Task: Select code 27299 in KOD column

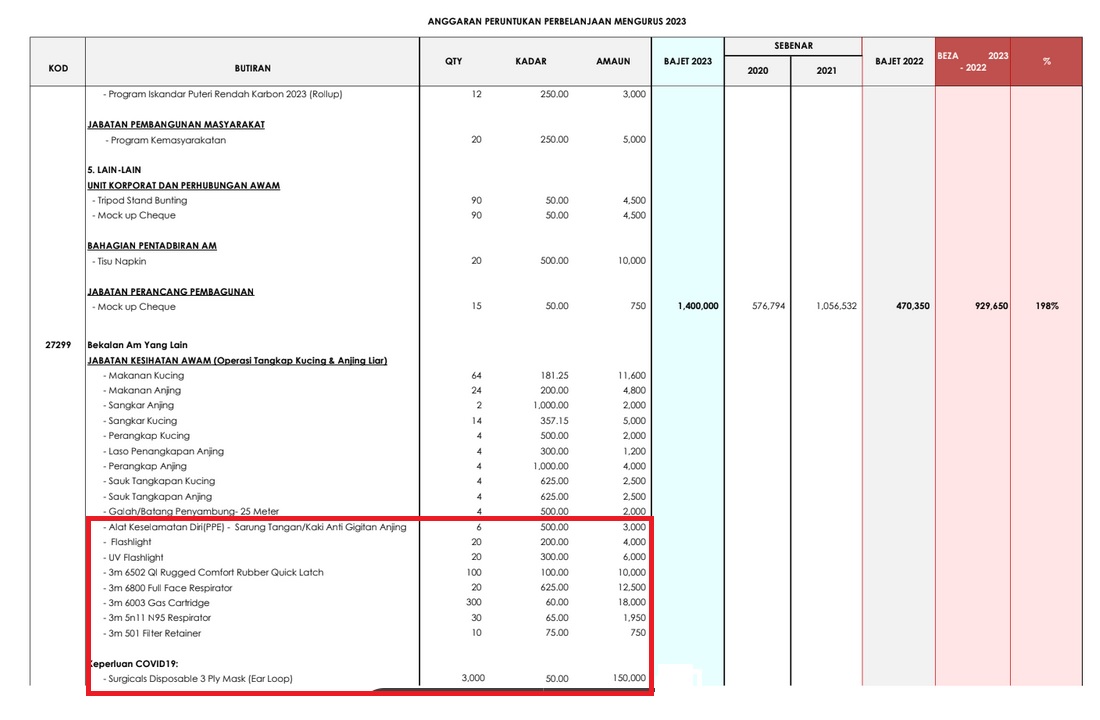Action: pos(58,345)
